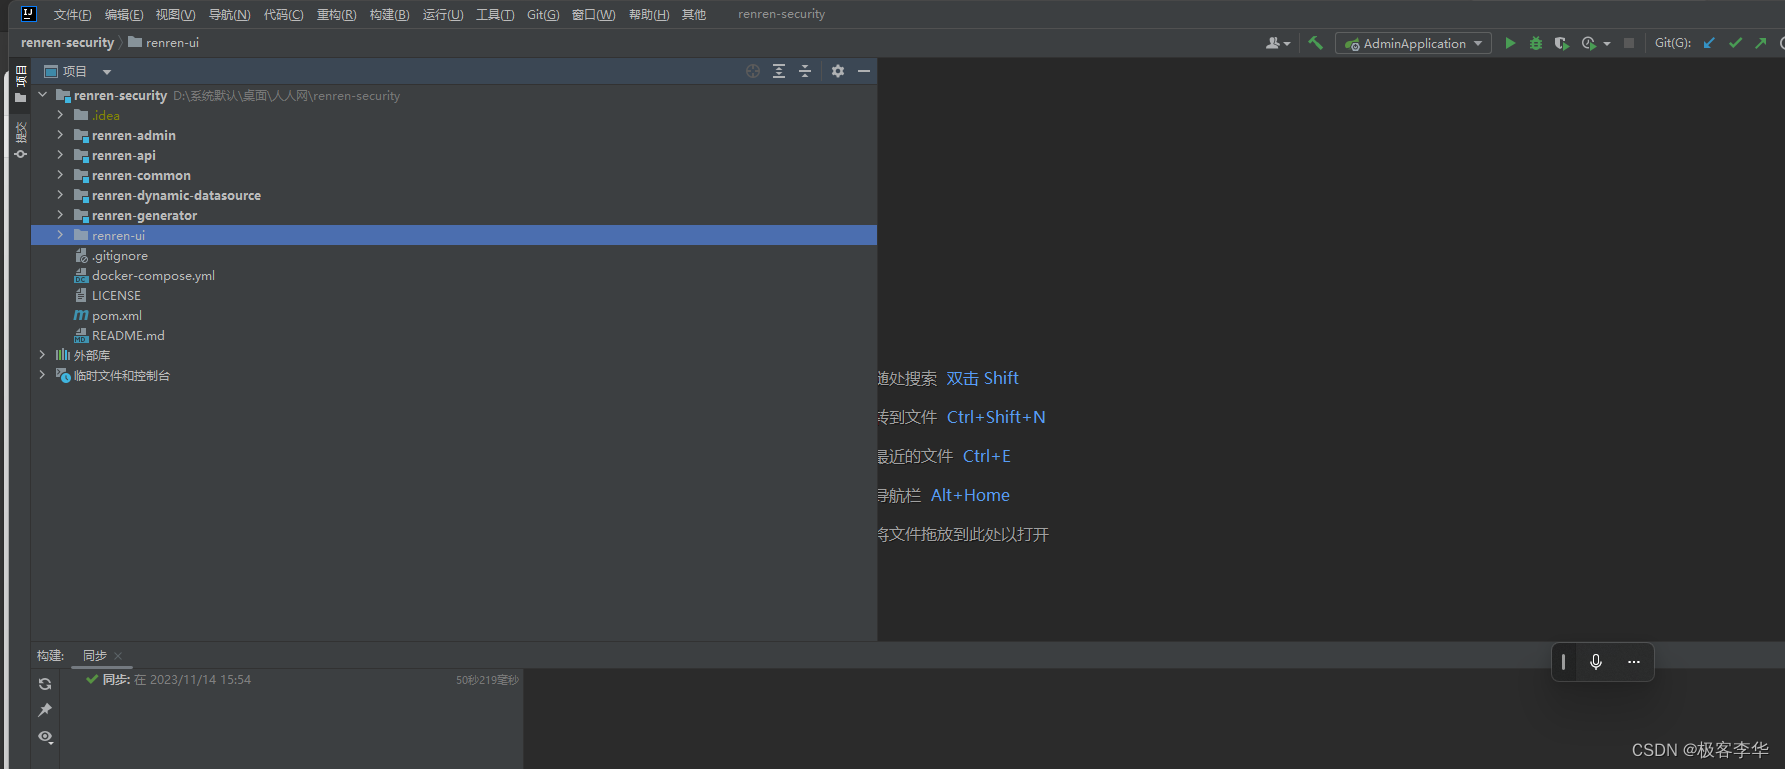Open the 帮助(H) menu
Image resolution: width=1785 pixels, height=769 pixels.
click(649, 14)
